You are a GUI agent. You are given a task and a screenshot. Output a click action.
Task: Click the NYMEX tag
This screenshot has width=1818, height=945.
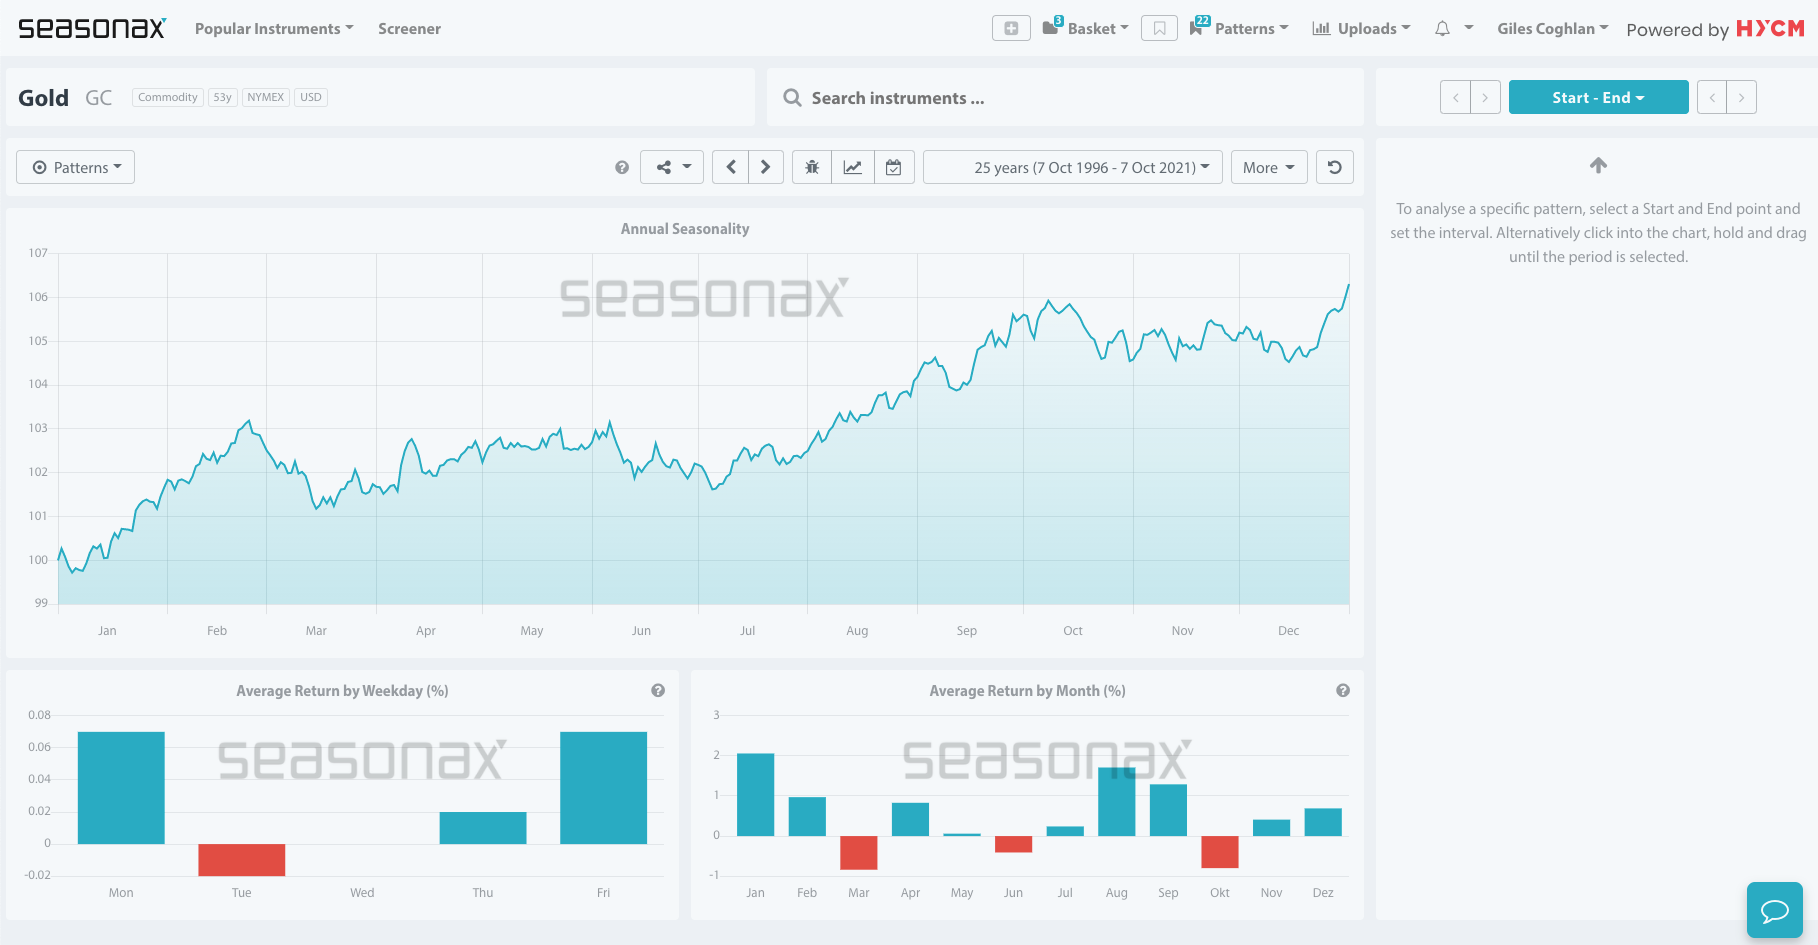coord(266,97)
